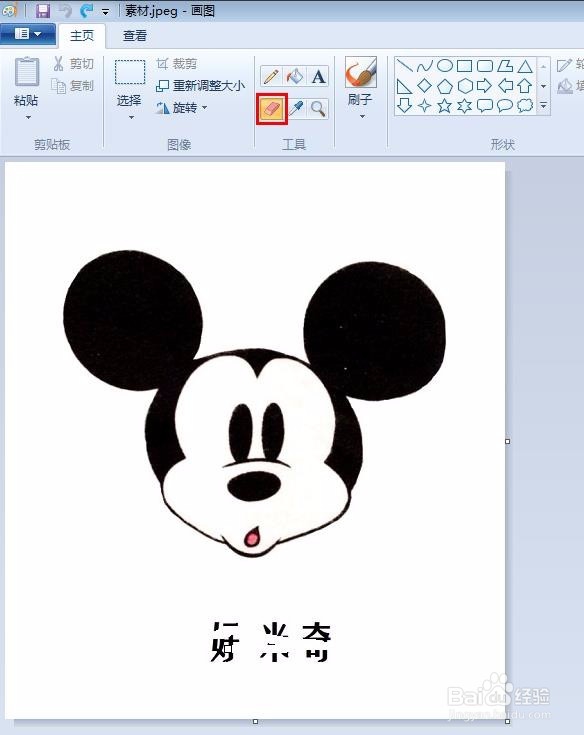
Task: Choose the Five-point star shape
Action: pyautogui.click(x=444, y=105)
